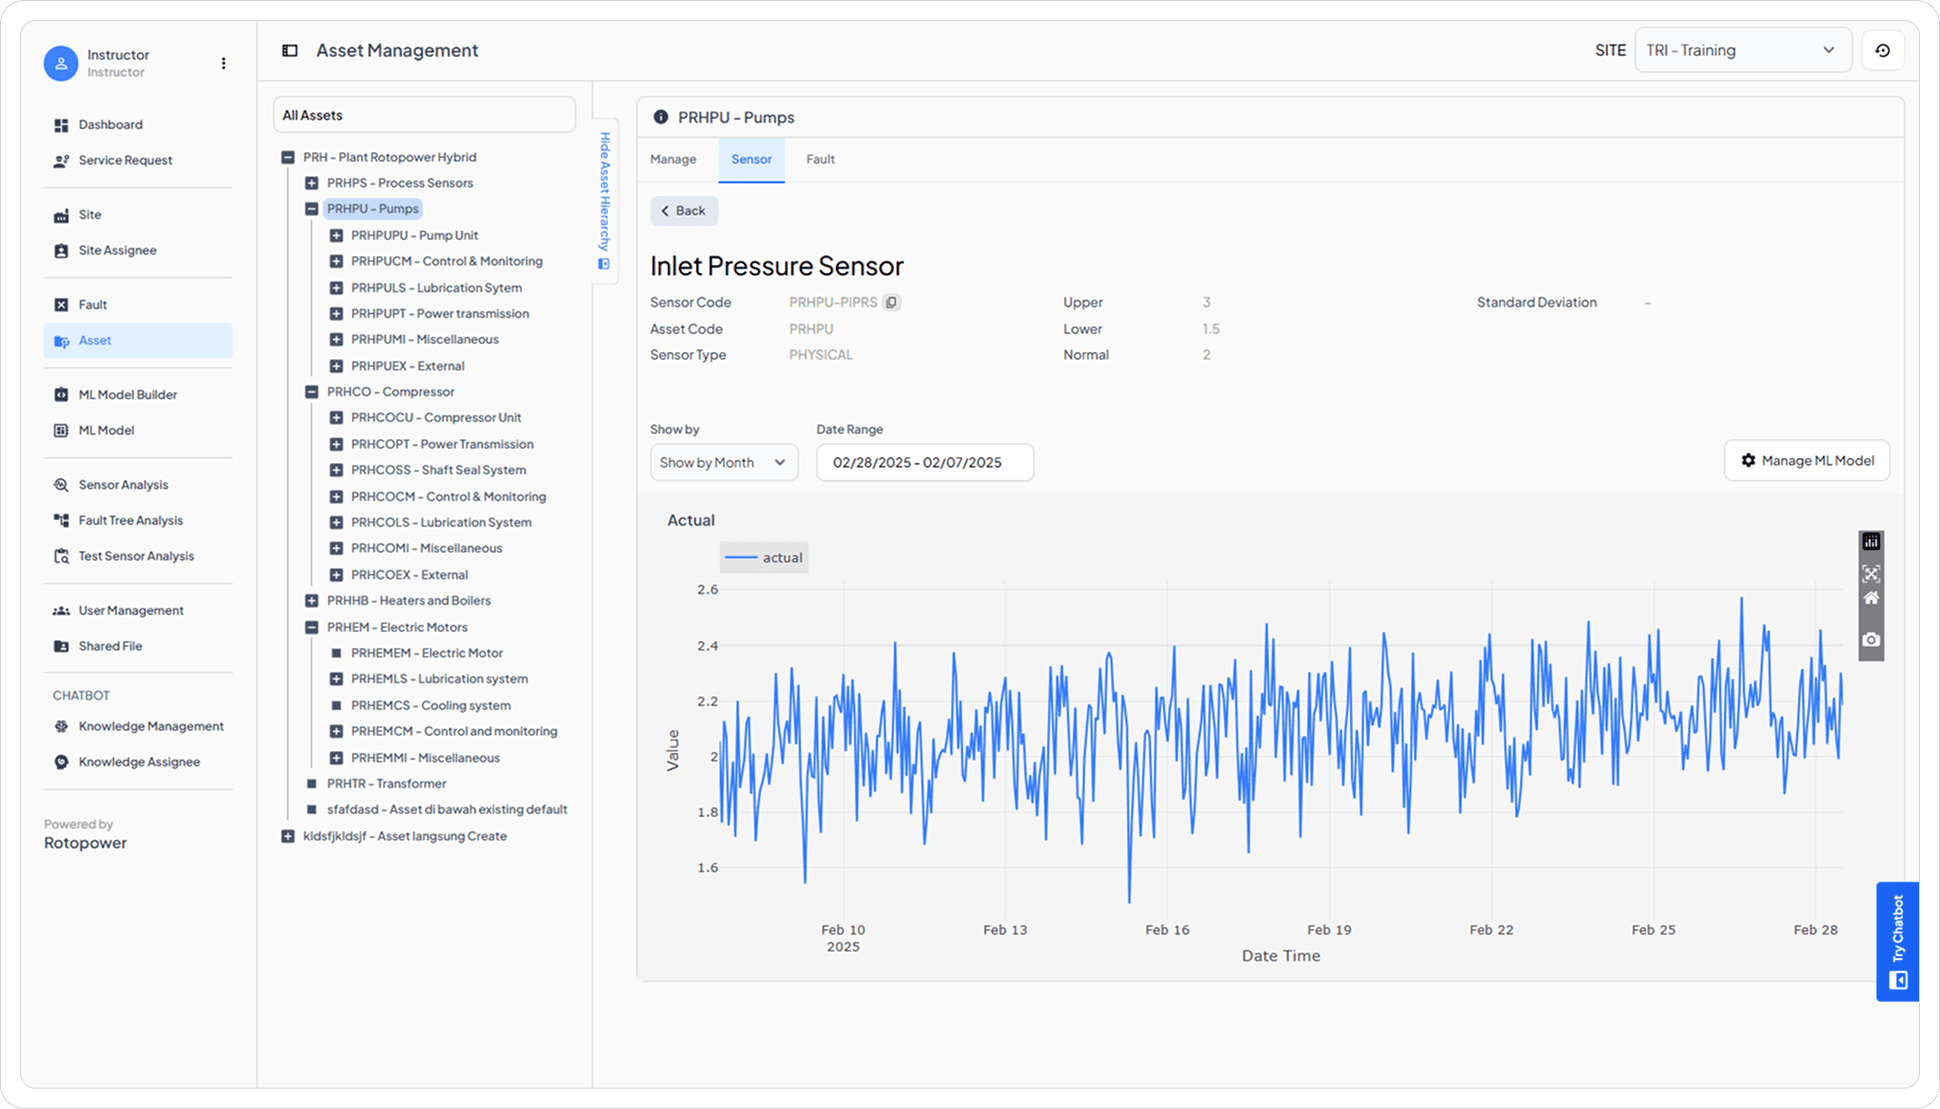Click the history refresh icon next to SITE
Screen dimensions: 1940x1109
coord(1882,50)
